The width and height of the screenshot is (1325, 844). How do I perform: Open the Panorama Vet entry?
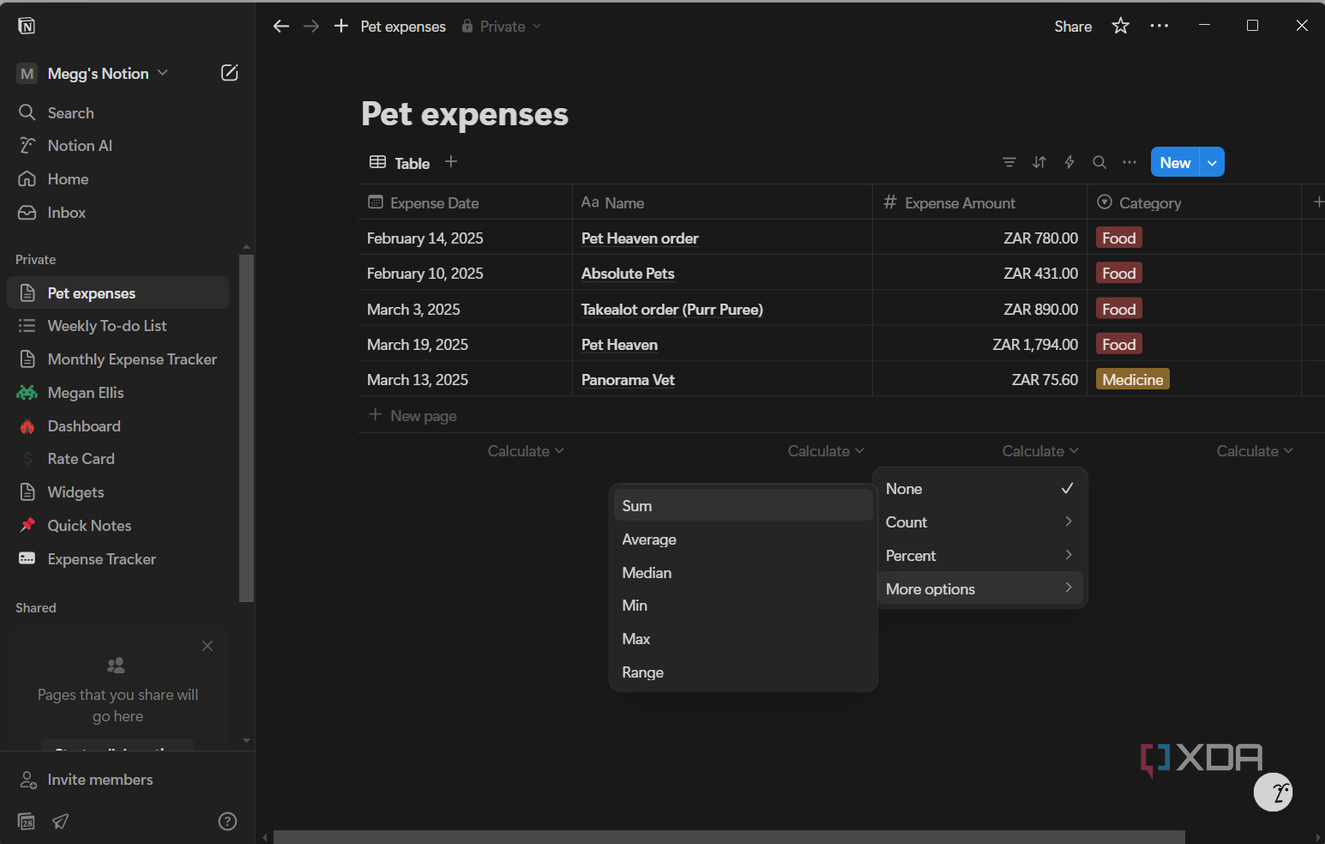(628, 380)
